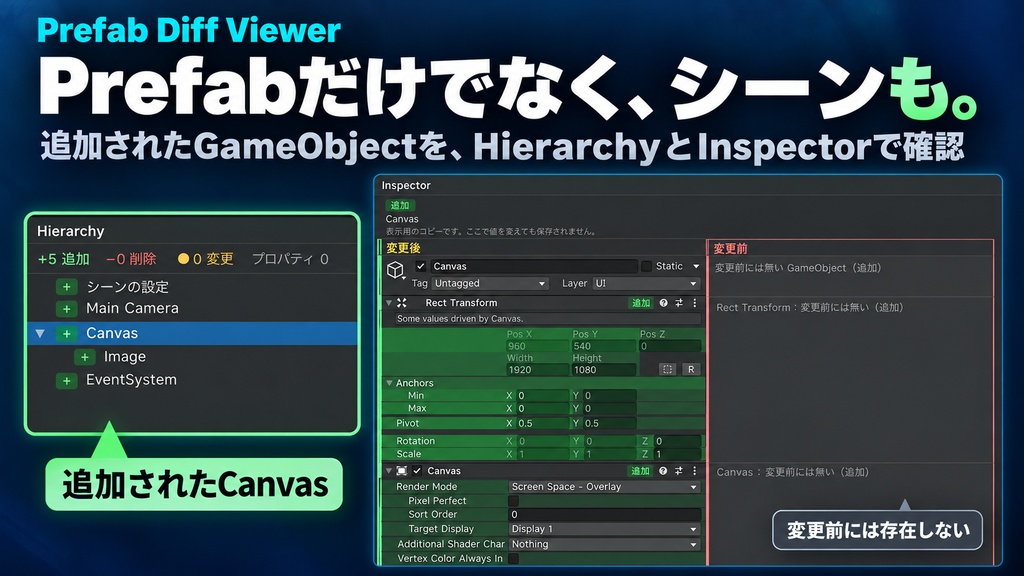The width and height of the screenshot is (1024, 576).
Task: Toggle the Canvas GameObject active checkbox
Action: coord(421,266)
